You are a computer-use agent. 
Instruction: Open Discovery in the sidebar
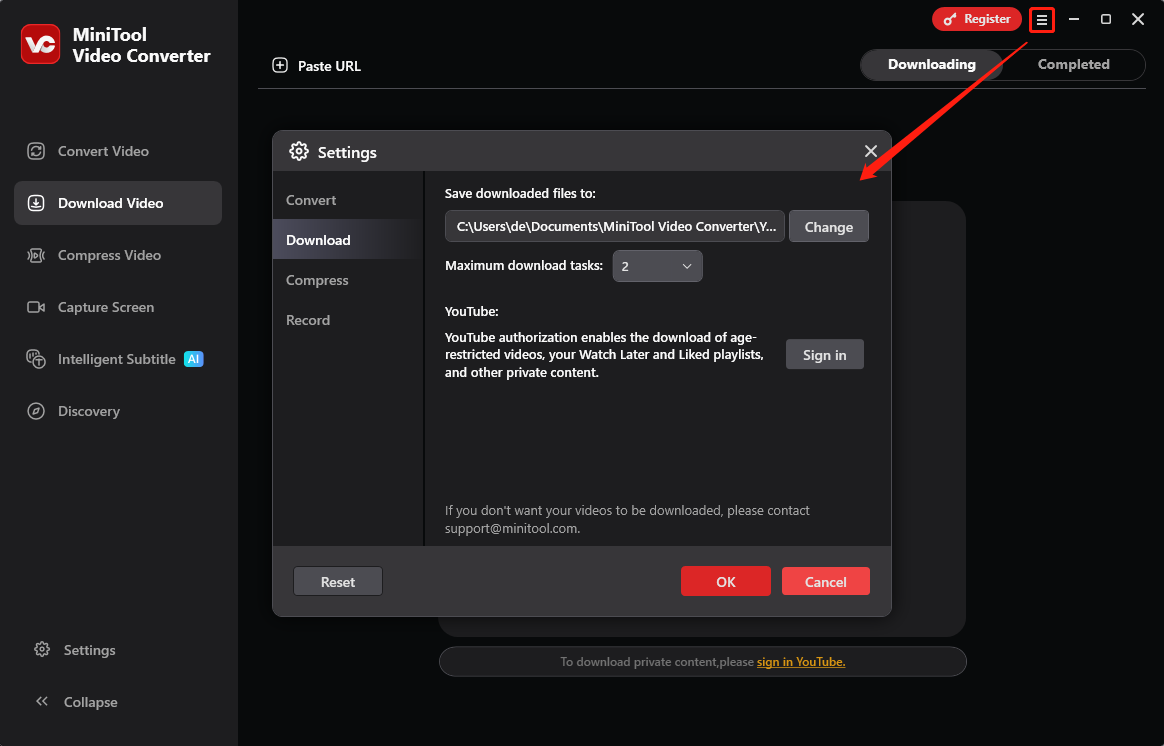point(118,411)
